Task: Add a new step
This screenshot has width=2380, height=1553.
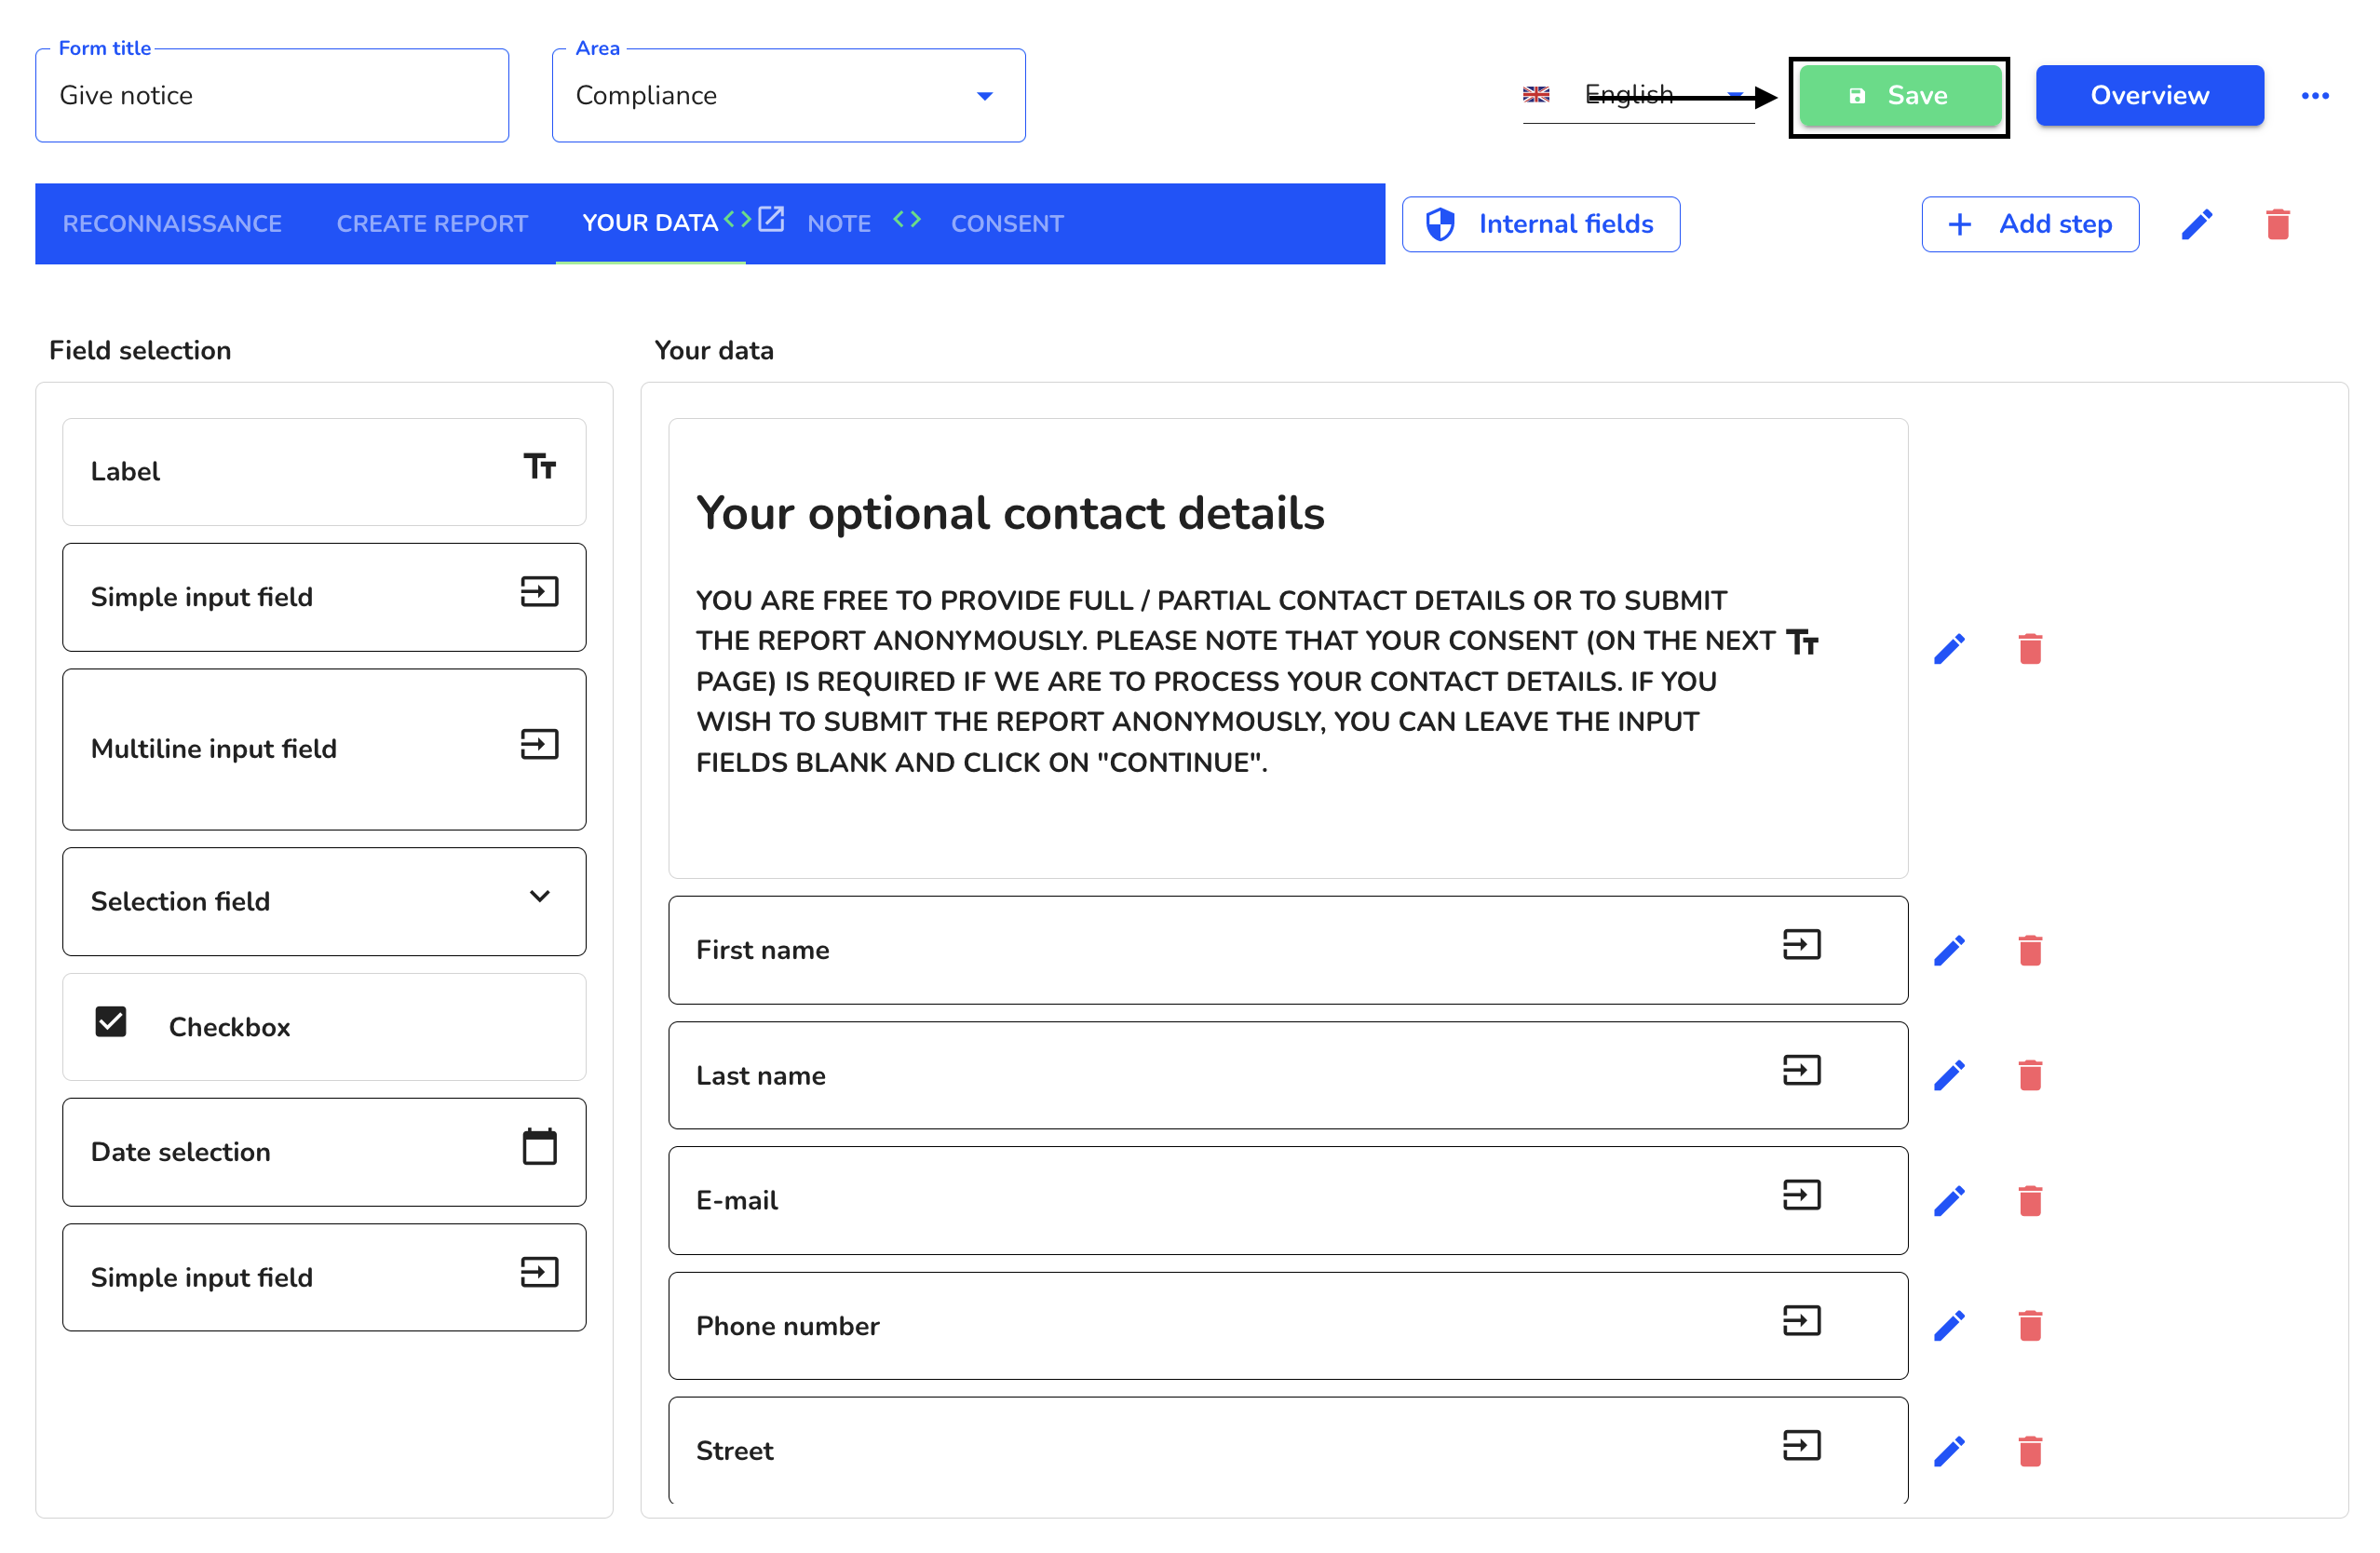Action: coord(2029,224)
